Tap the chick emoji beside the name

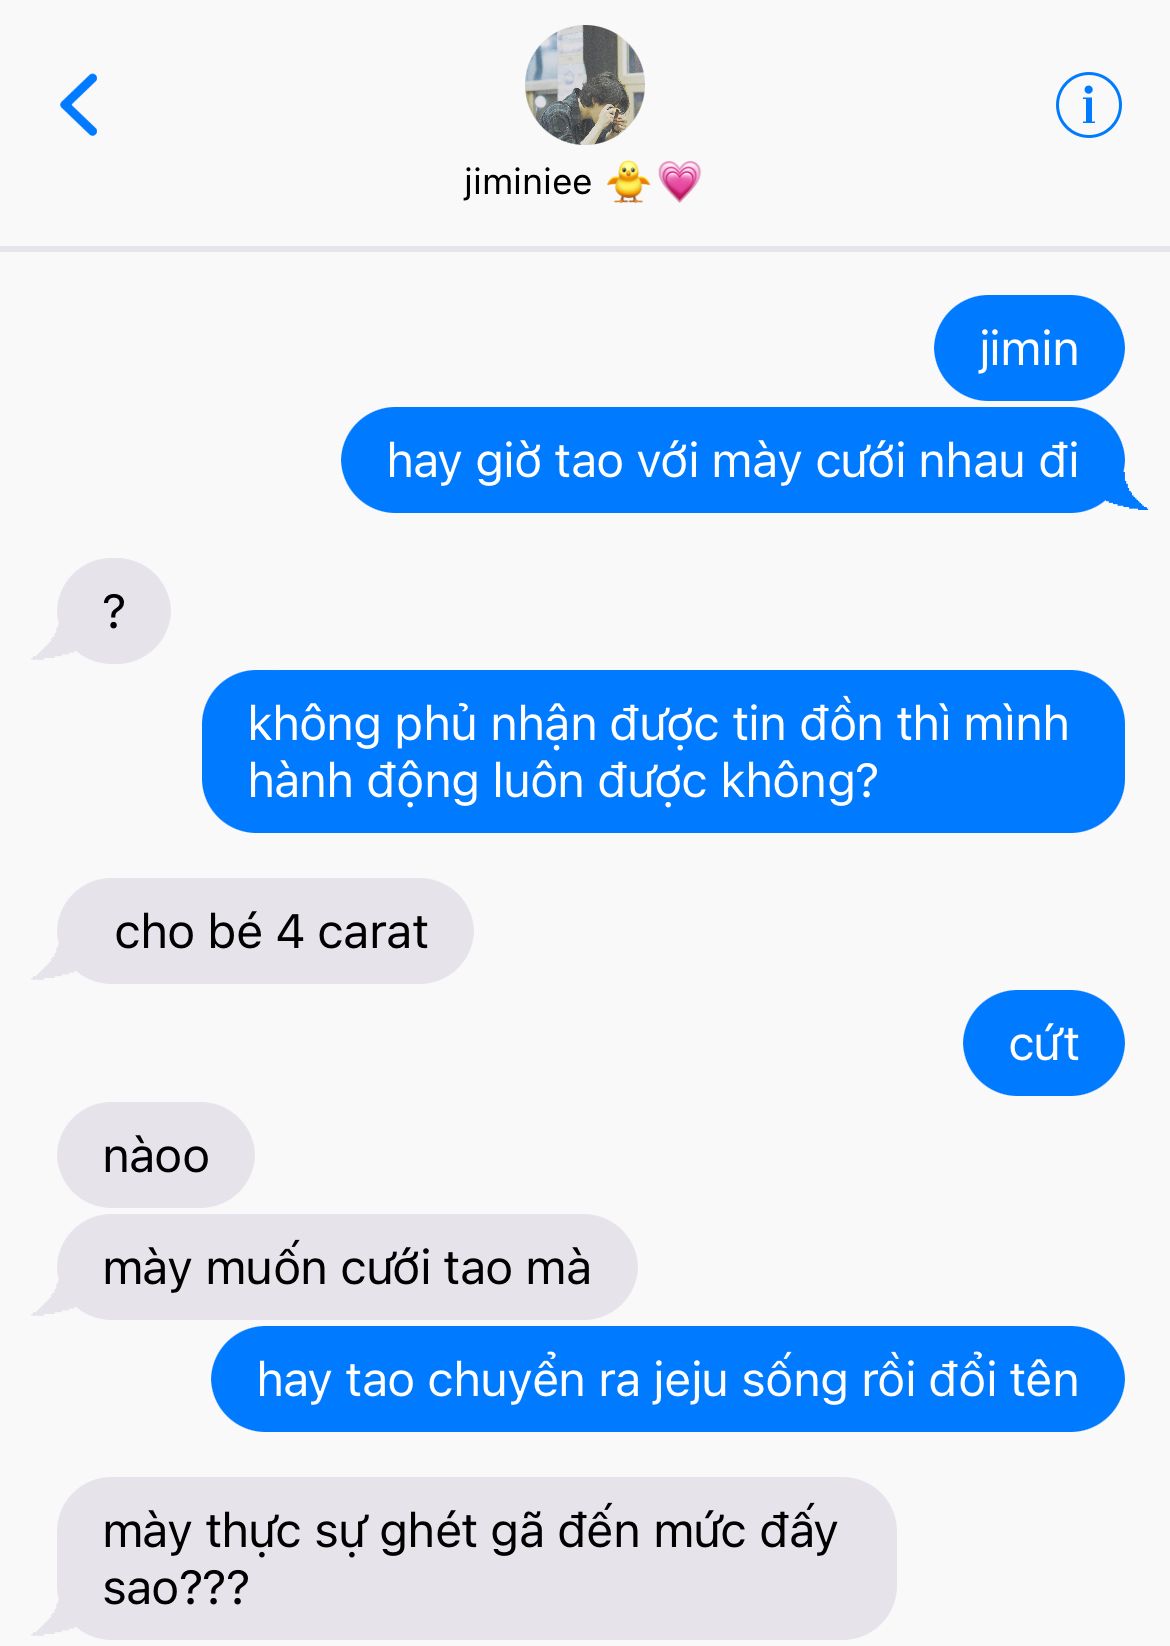click(628, 182)
